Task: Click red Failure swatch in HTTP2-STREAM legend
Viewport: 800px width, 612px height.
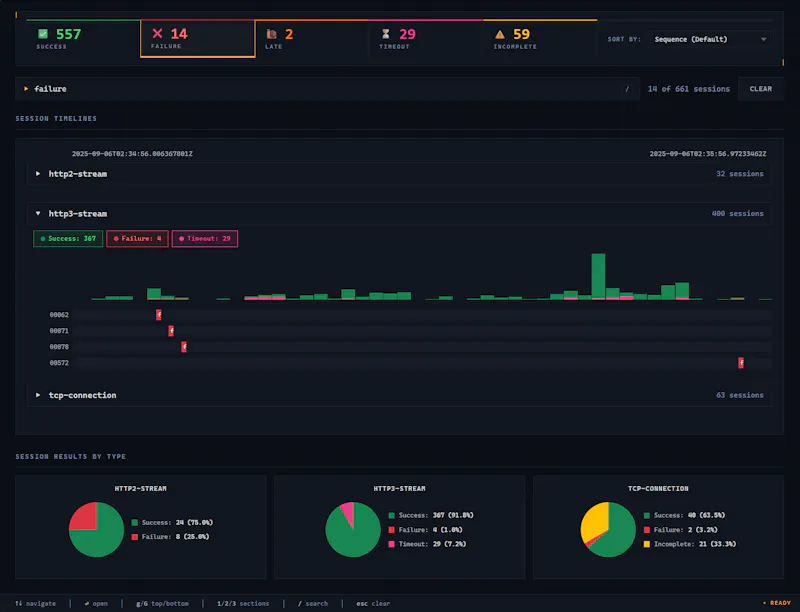Action: point(135,537)
